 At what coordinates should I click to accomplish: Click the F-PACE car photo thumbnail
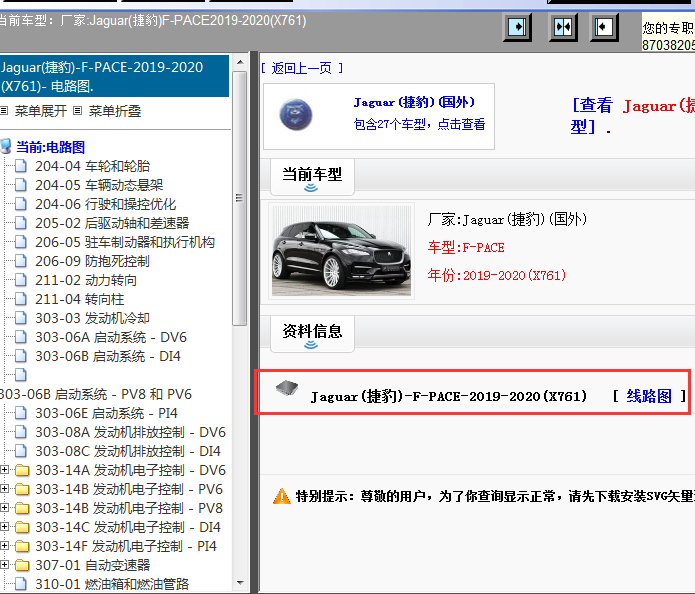coord(341,251)
